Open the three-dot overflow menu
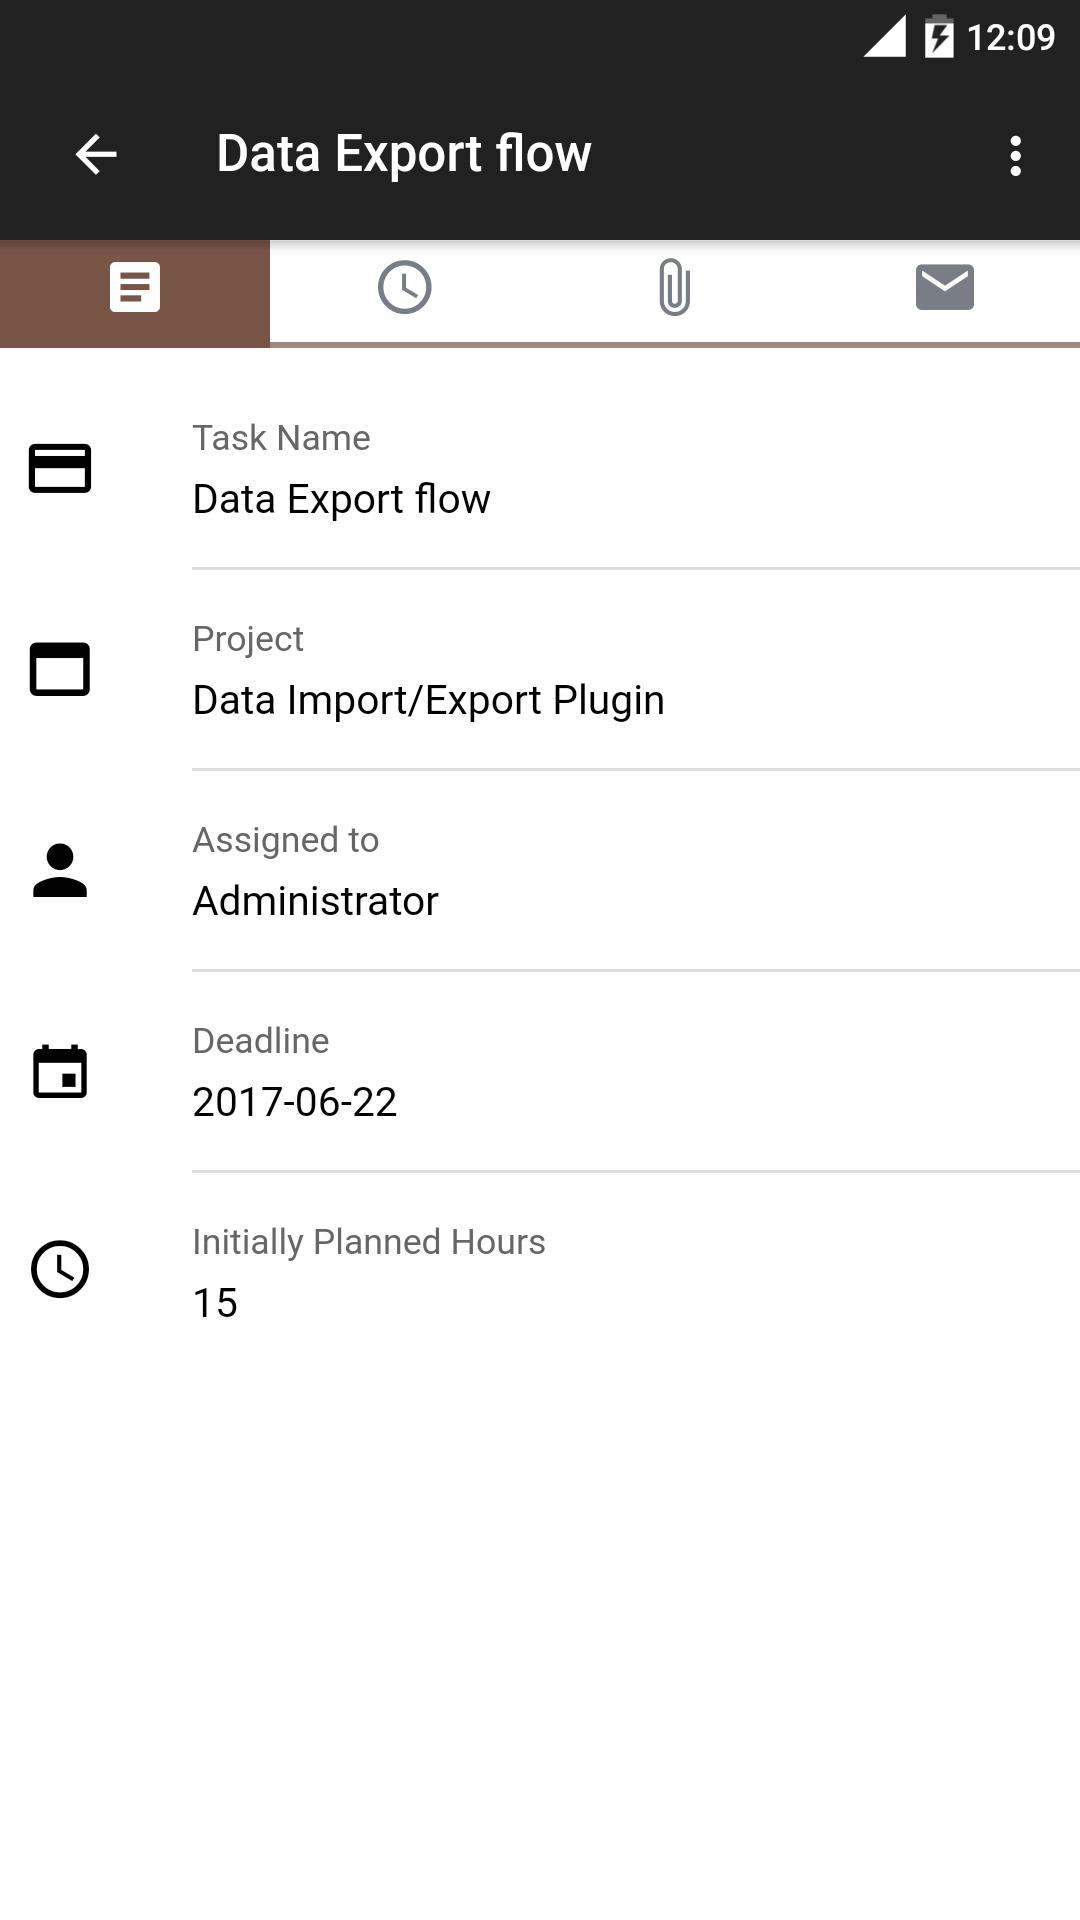The width and height of the screenshot is (1080, 1920). pos(1015,156)
